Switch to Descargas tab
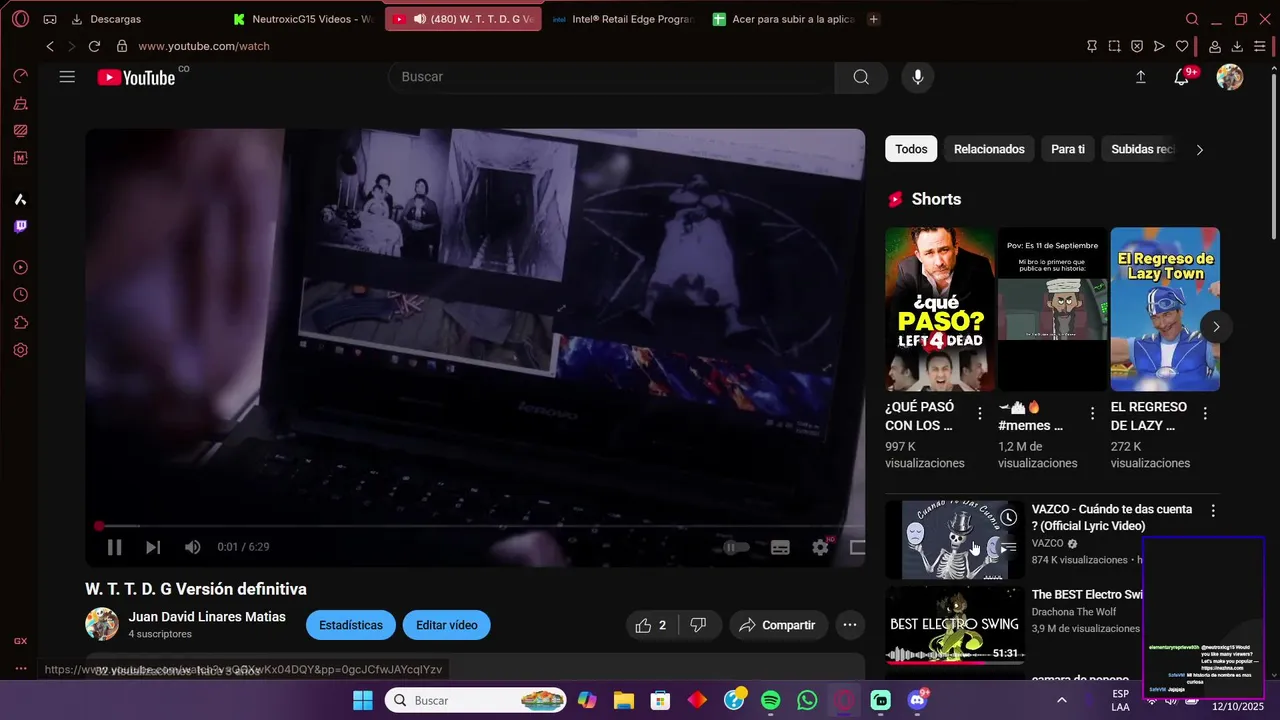Viewport: 1280px width, 720px height. (x=106, y=19)
